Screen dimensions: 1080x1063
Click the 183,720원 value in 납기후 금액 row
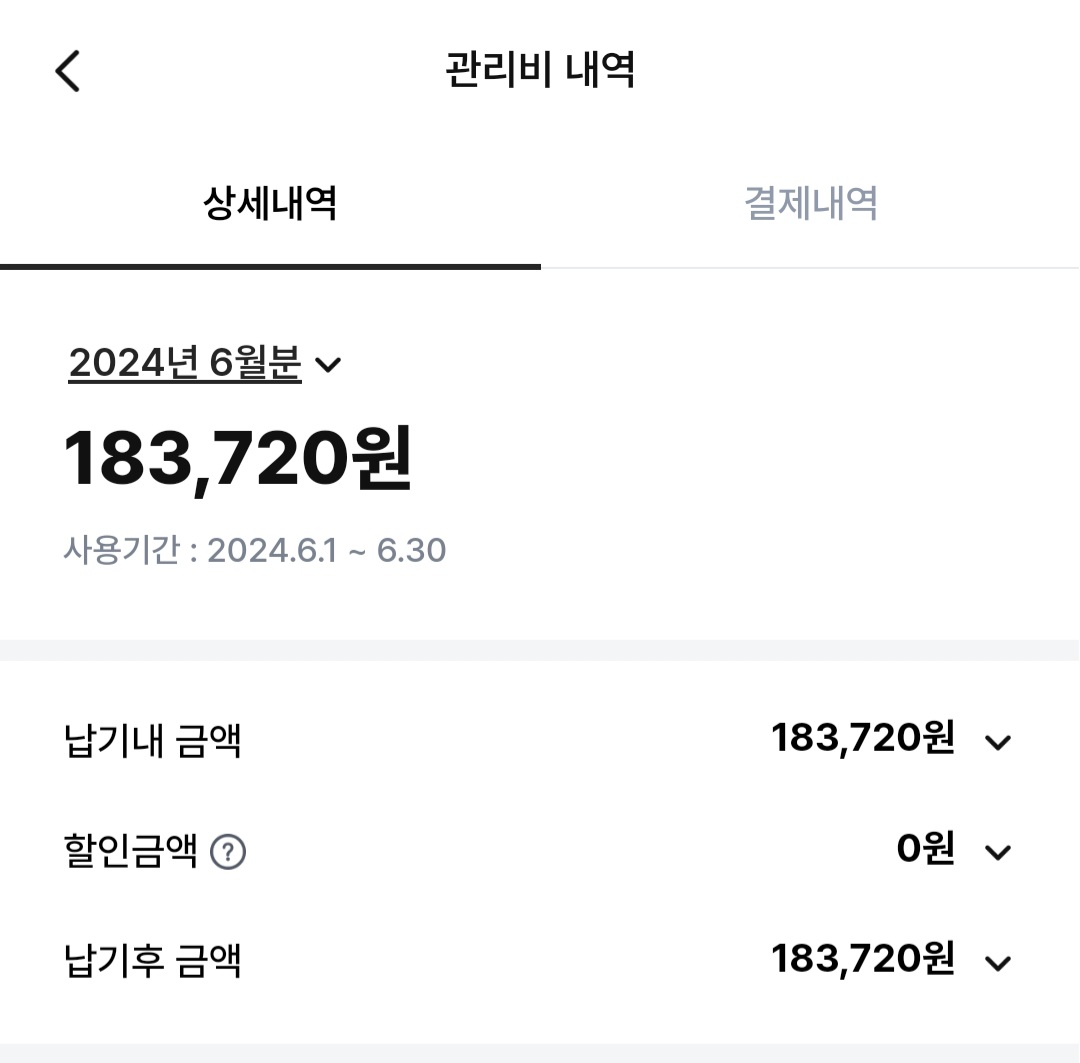(862, 960)
